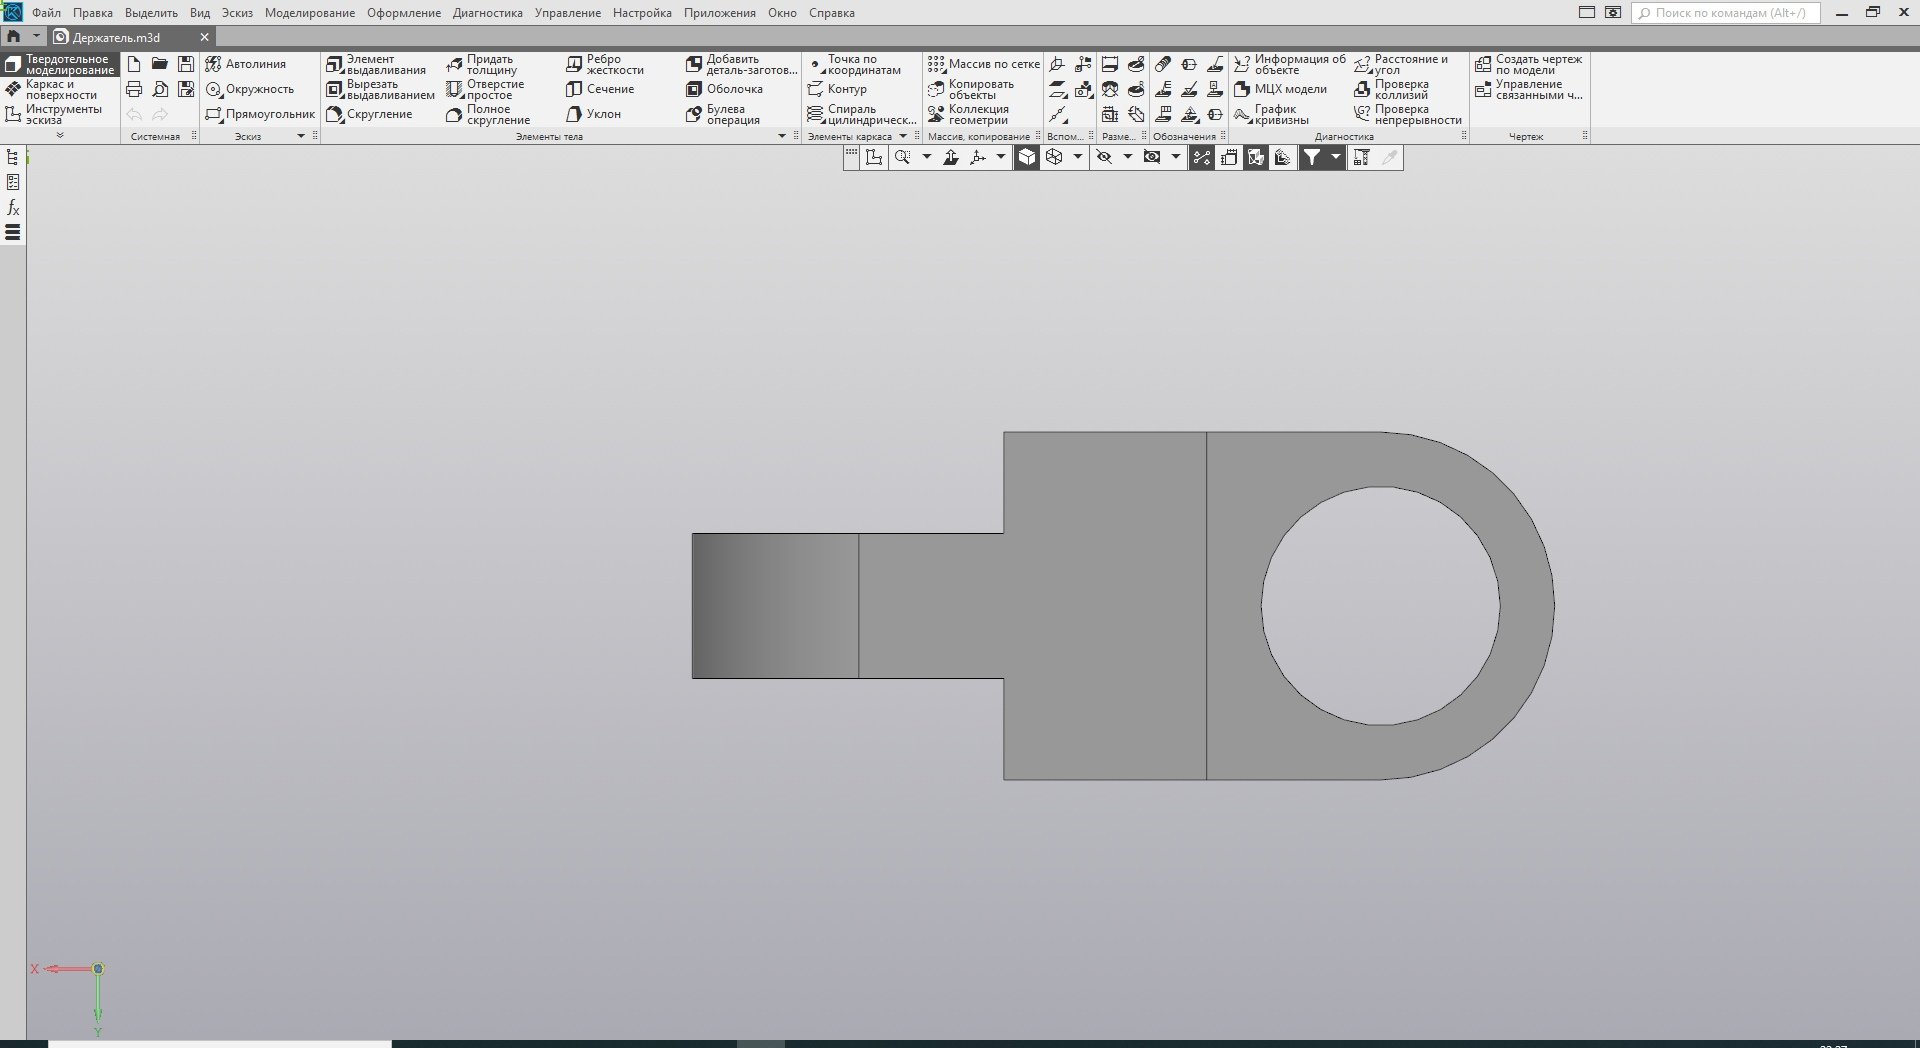Screen dimensions: 1920x1048
Task: Click the save document icon
Action: [186, 64]
